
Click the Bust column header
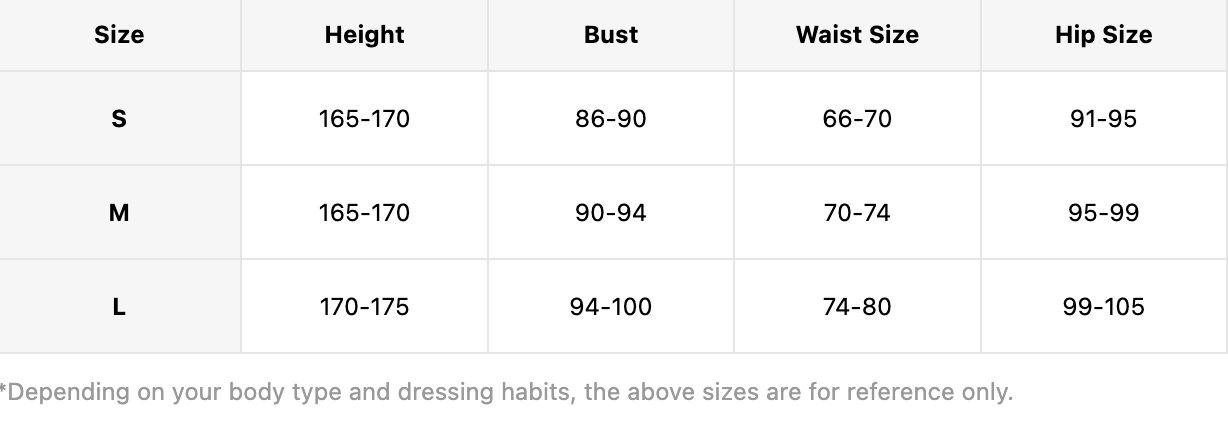[611, 35]
